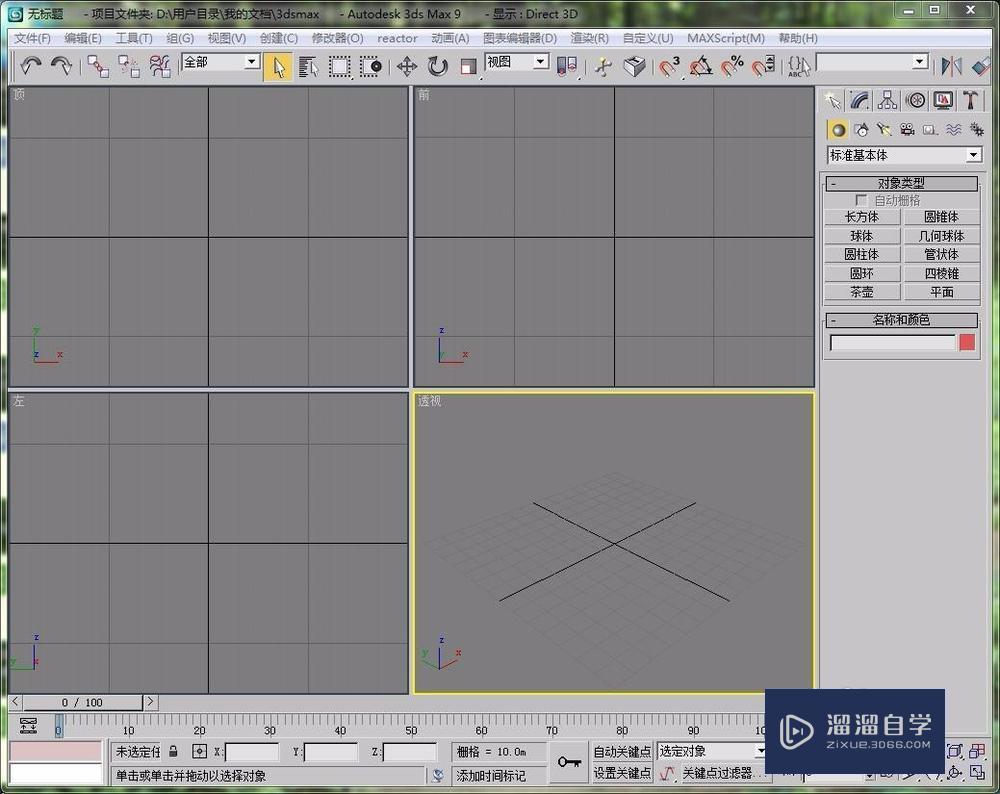Select Shapes category icon
Viewport: 1000px width, 794px height.
pyautogui.click(x=861, y=130)
